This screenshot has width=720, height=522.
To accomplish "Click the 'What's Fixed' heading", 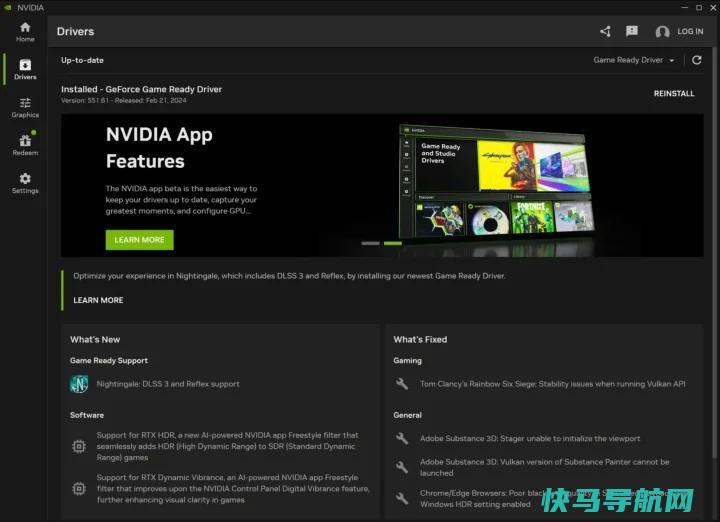I will 420,339.
